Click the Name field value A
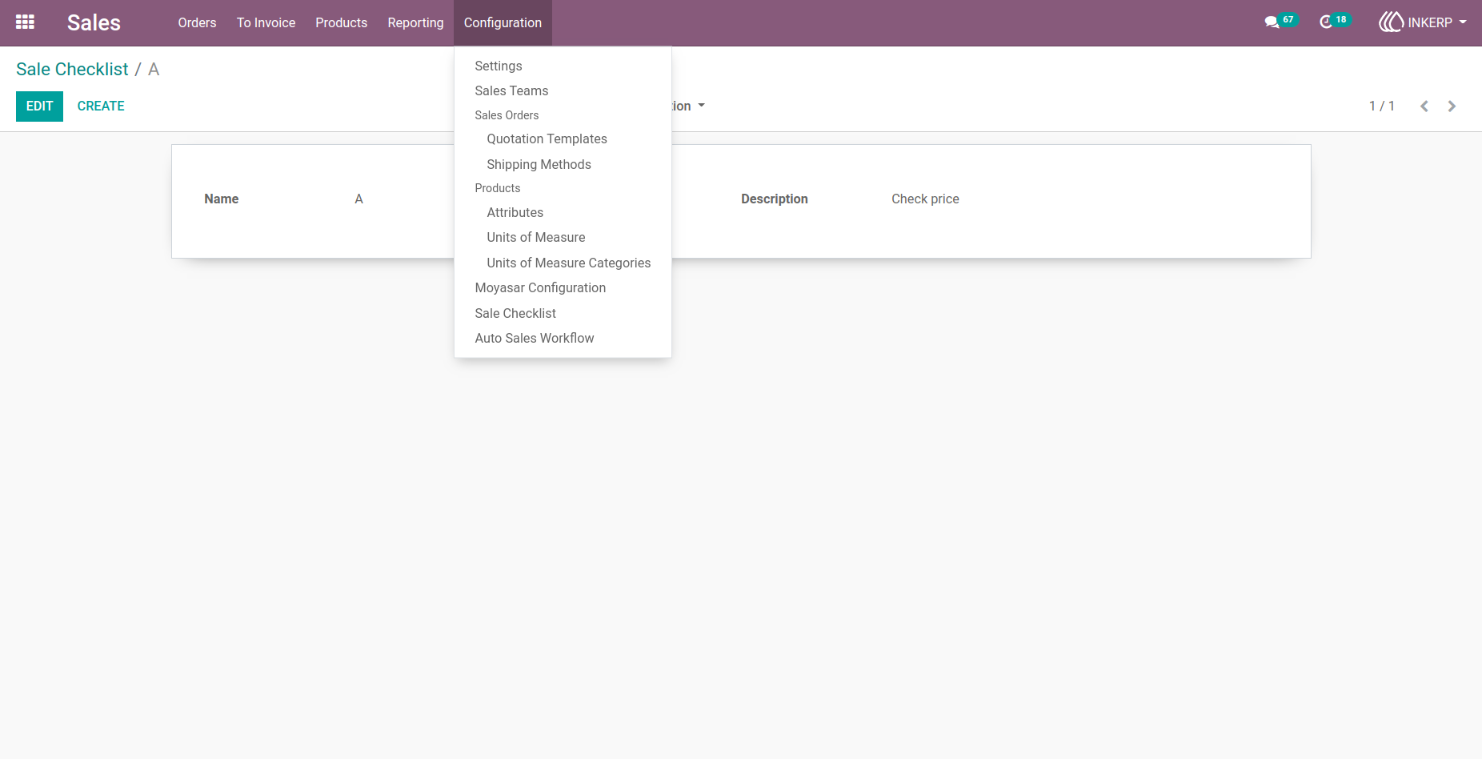This screenshot has width=1482, height=759. (359, 199)
